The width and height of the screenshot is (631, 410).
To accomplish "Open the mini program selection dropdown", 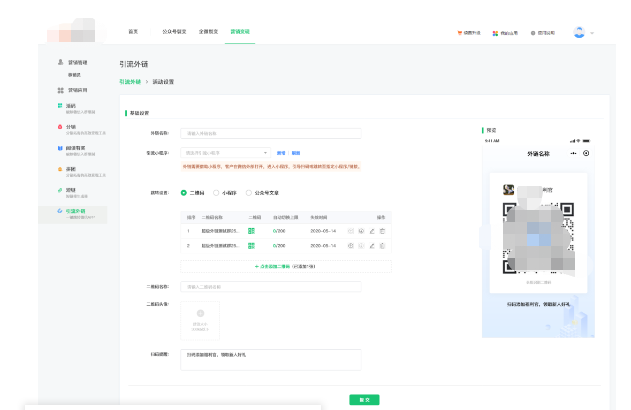I will (x=225, y=153).
